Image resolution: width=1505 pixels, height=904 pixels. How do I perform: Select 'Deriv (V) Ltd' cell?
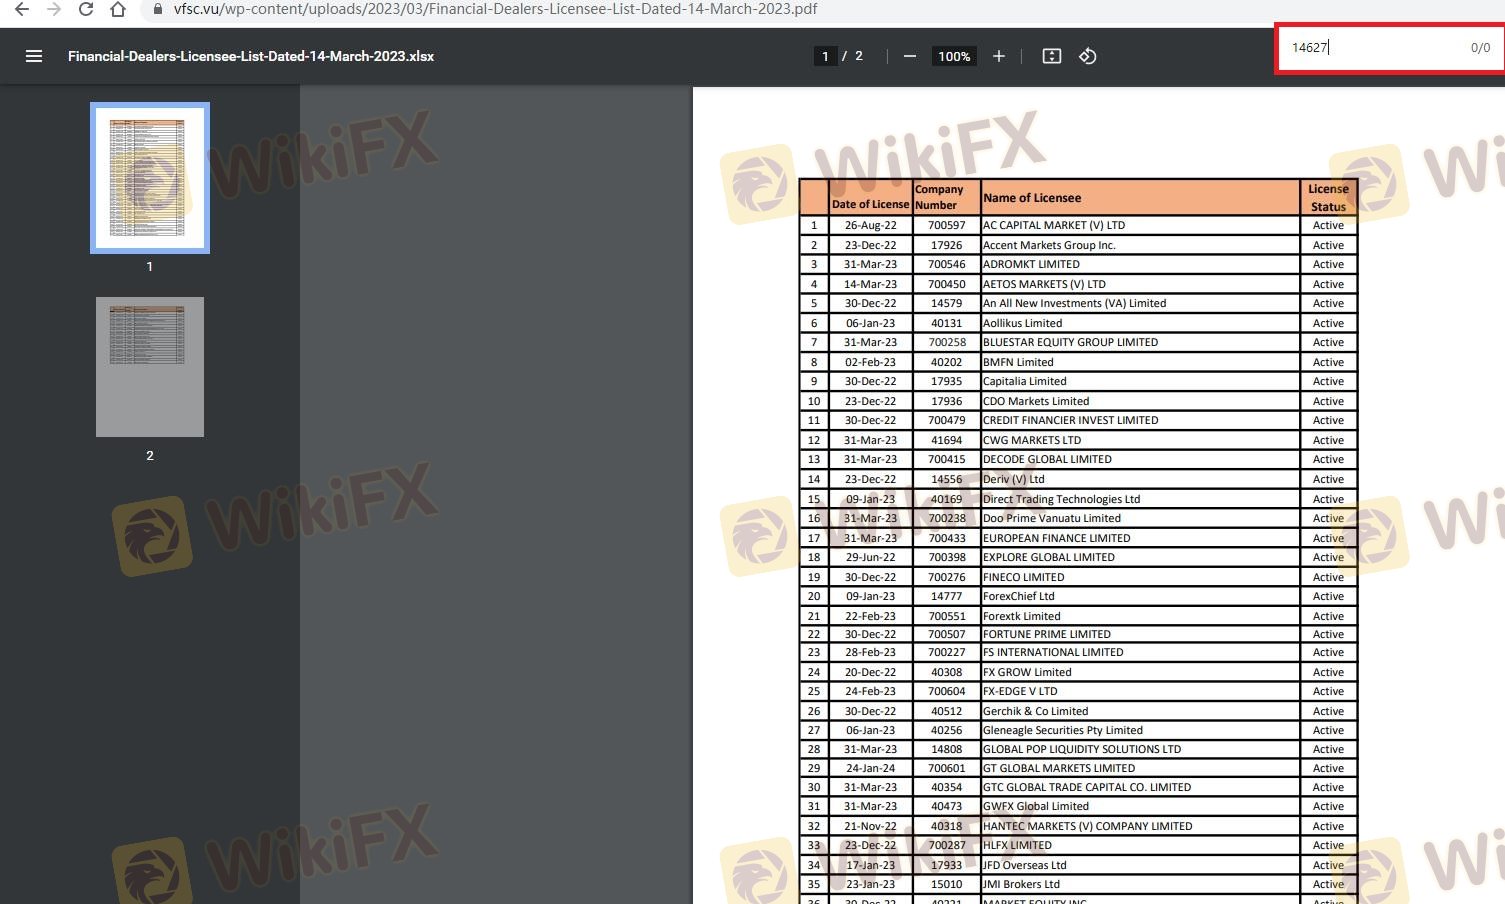click(1140, 479)
